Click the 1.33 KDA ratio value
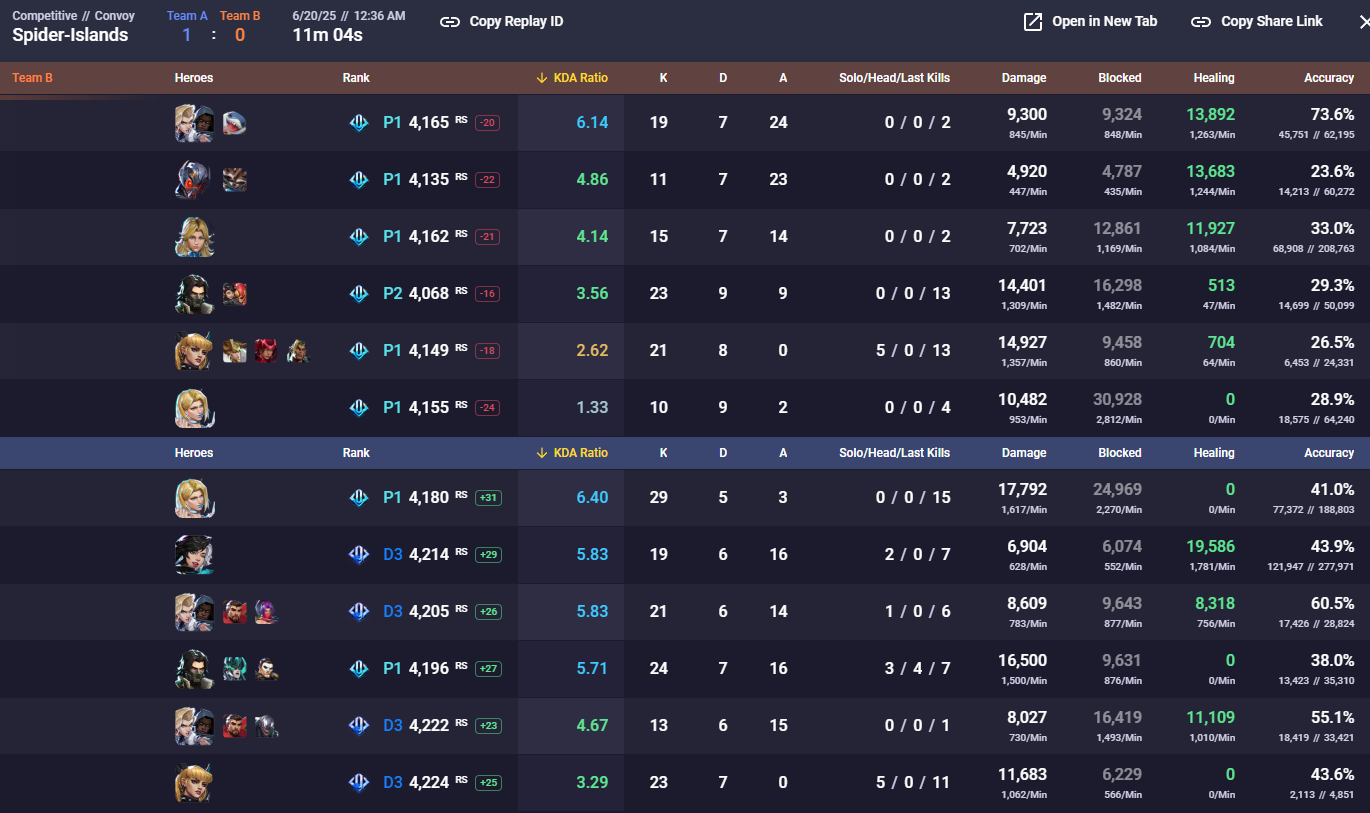Image resolution: width=1370 pixels, height=813 pixels. 592,408
